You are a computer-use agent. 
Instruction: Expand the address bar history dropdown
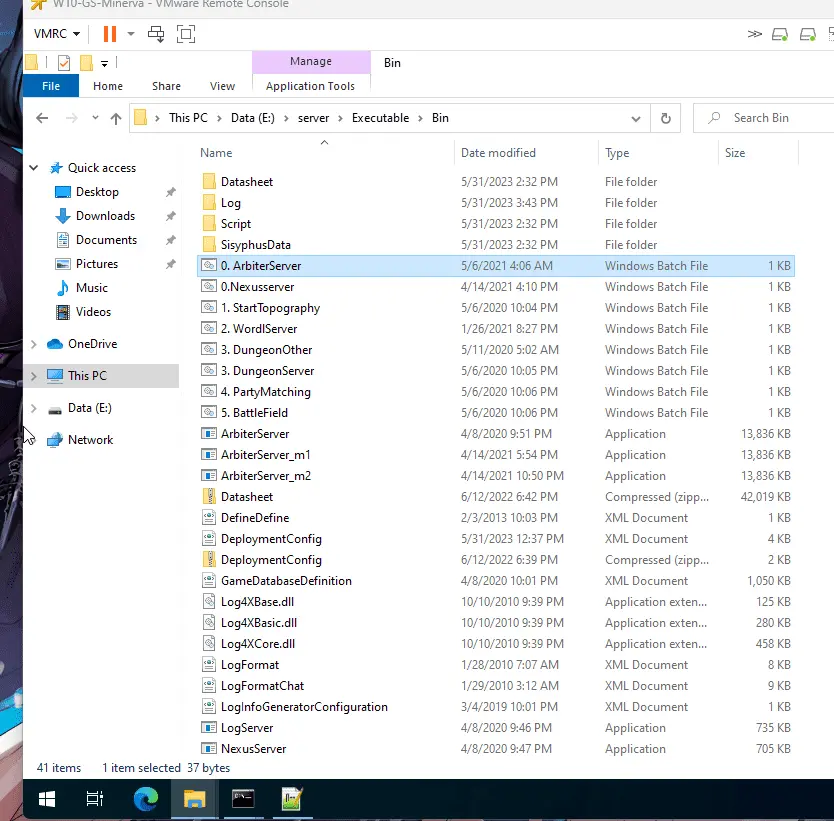pyautogui.click(x=636, y=119)
